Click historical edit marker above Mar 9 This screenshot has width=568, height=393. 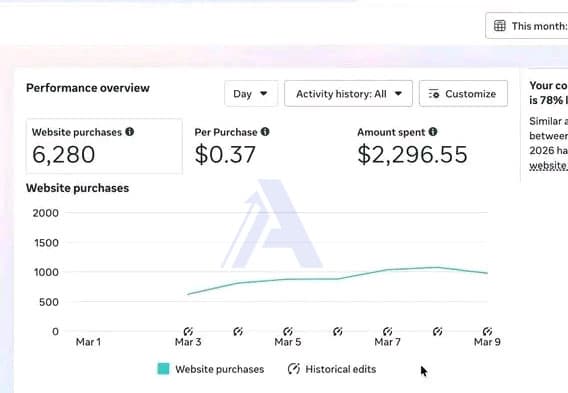coord(487,331)
